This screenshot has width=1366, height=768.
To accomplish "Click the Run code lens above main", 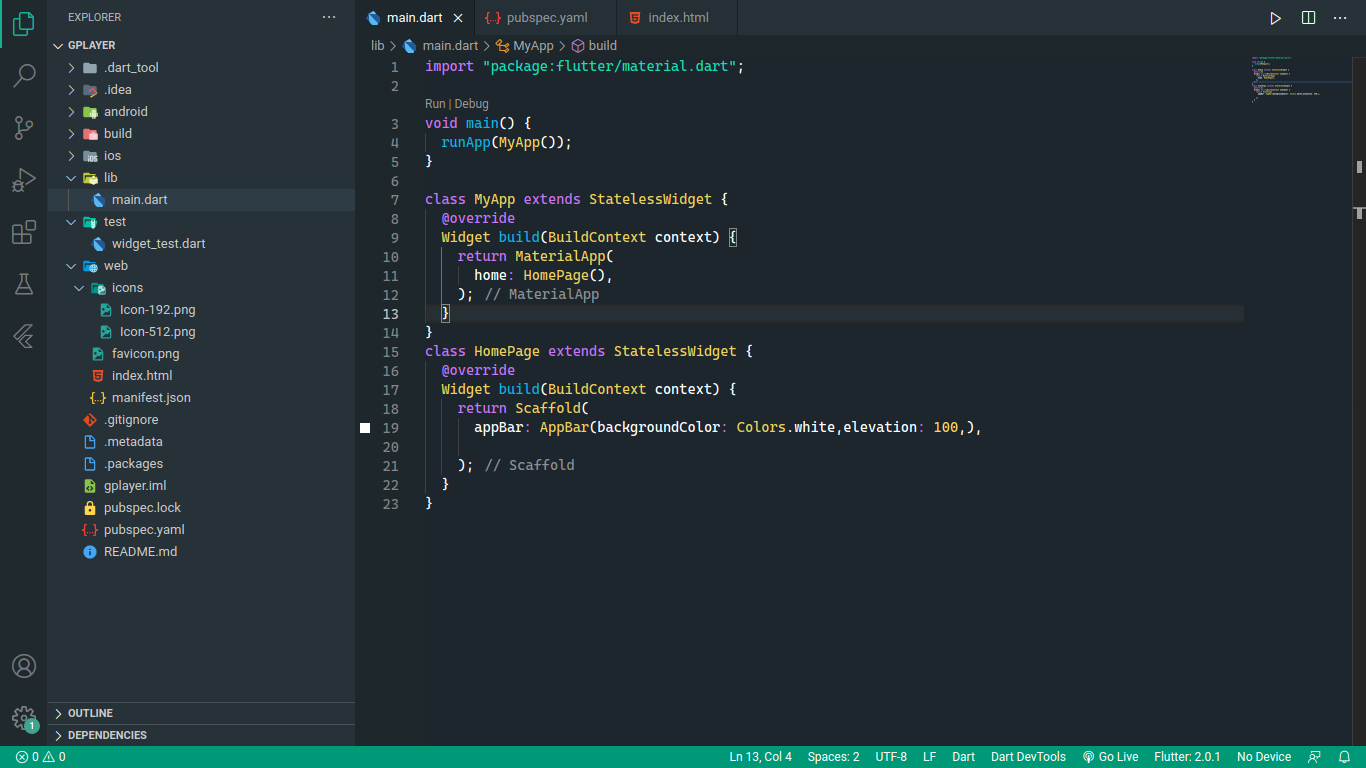I will (435, 104).
